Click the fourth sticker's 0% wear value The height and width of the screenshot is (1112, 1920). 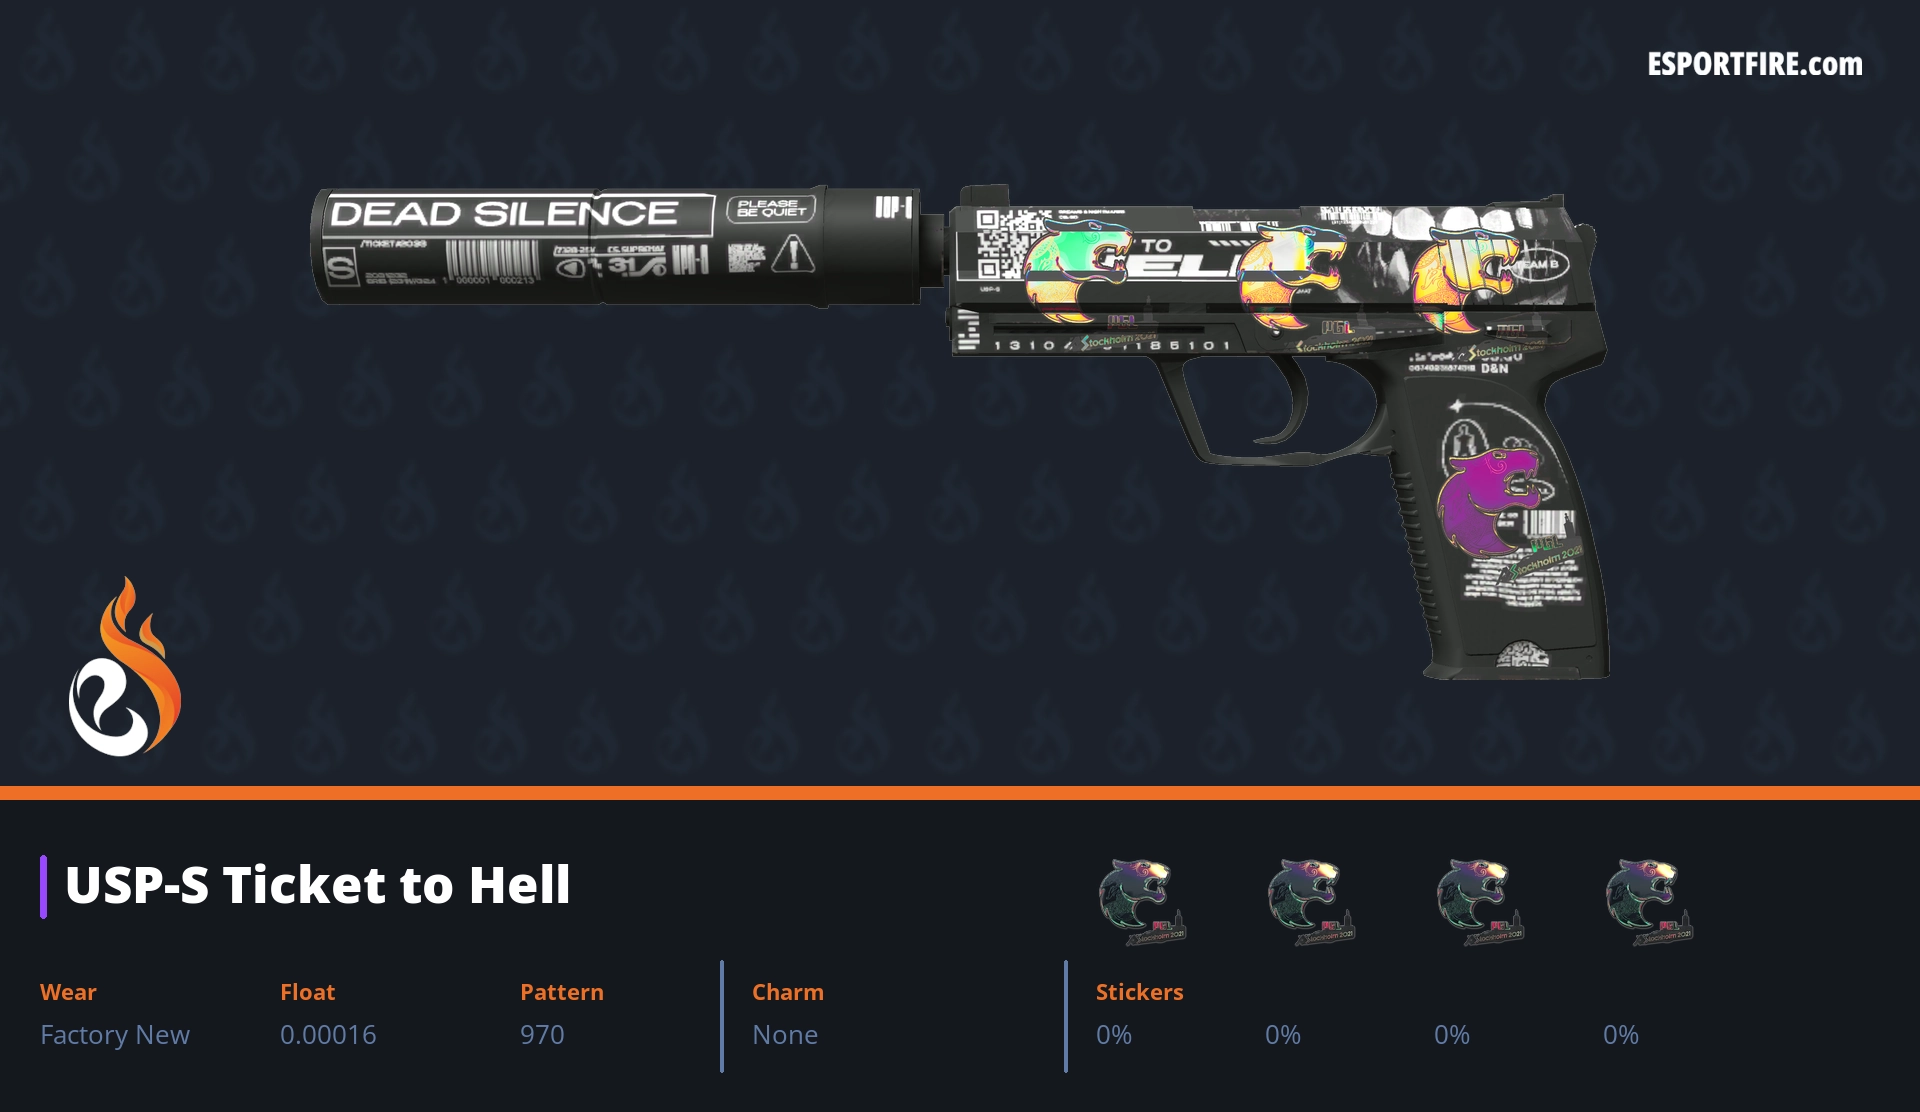pyautogui.click(x=1621, y=1035)
